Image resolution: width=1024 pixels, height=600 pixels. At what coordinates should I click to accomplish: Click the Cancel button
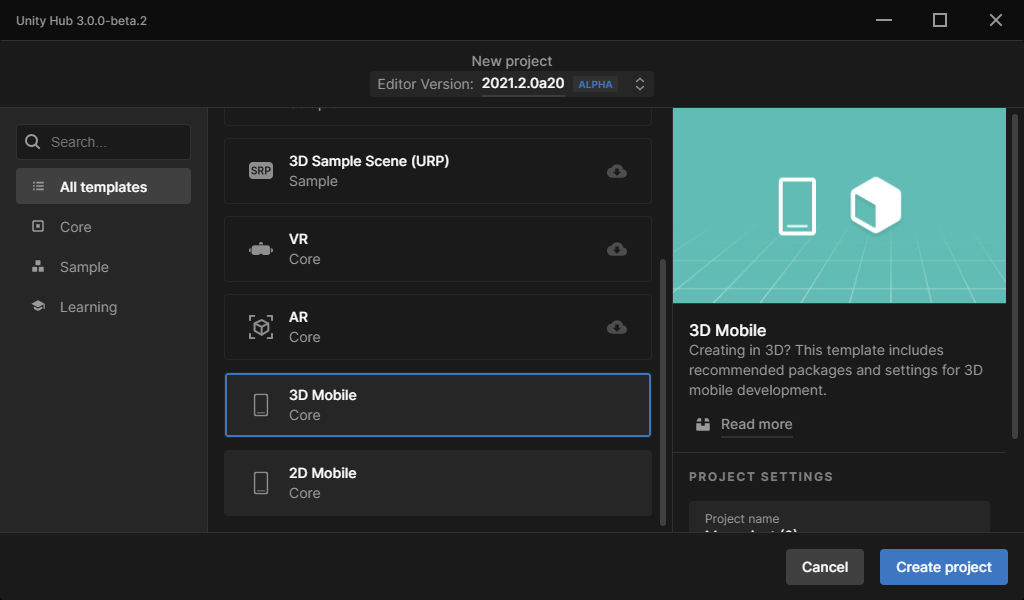(x=824, y=567)
